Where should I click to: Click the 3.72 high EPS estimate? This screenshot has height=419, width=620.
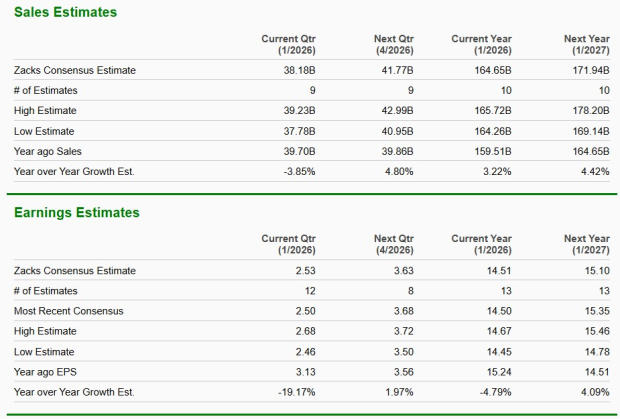click(x=403, y=331)
